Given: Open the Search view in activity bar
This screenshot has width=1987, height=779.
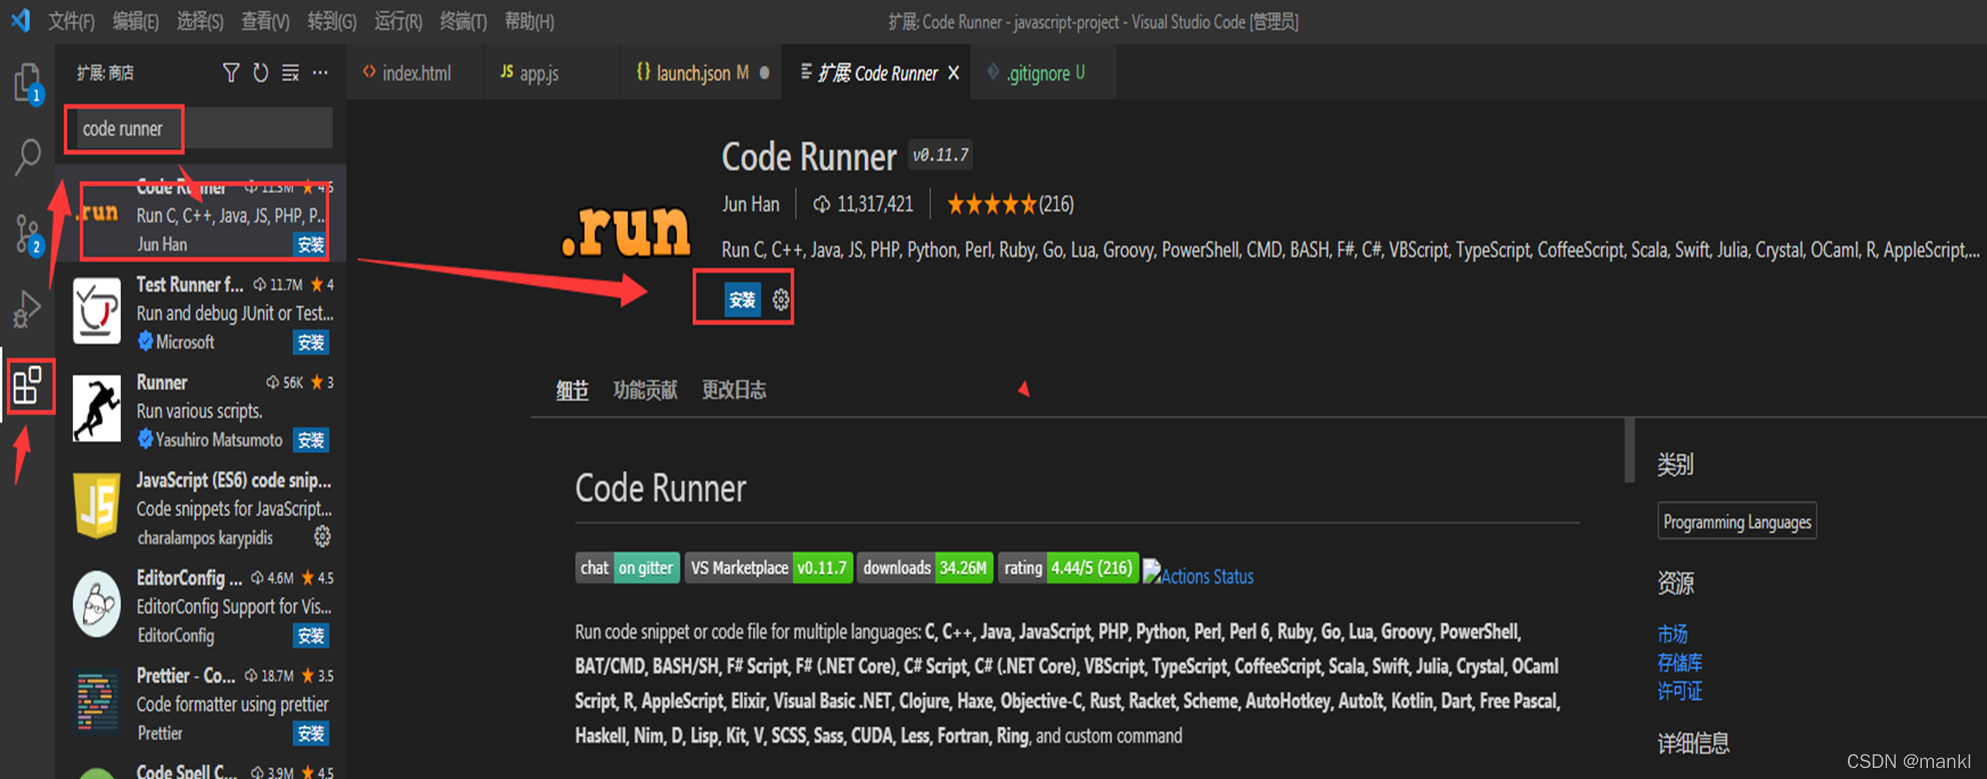Looking at the screenshot, I should point(28,157).
